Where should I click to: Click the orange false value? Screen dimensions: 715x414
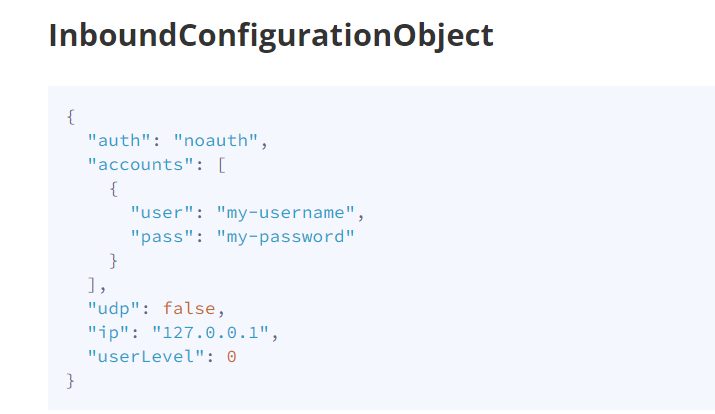click(x=189, y=308)
